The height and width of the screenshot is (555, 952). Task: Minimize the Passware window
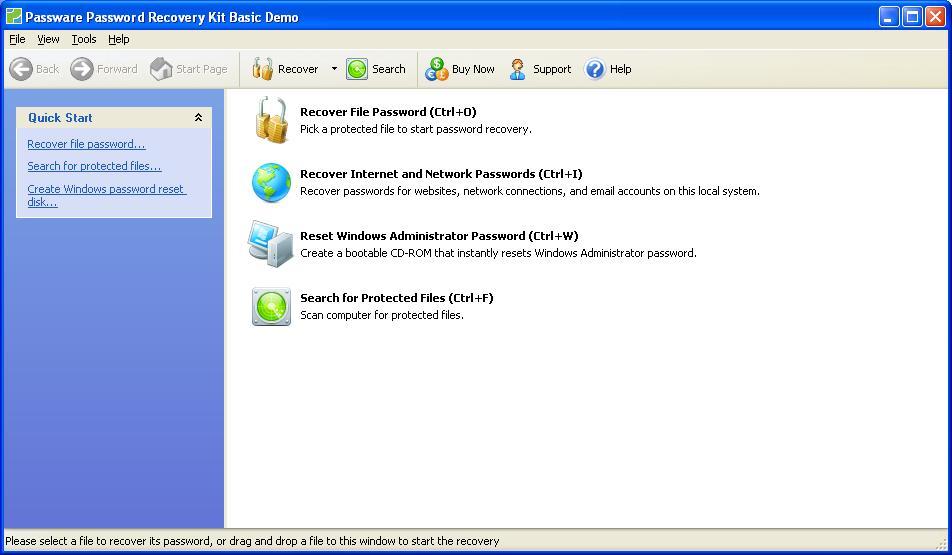[x=889, y=16]
